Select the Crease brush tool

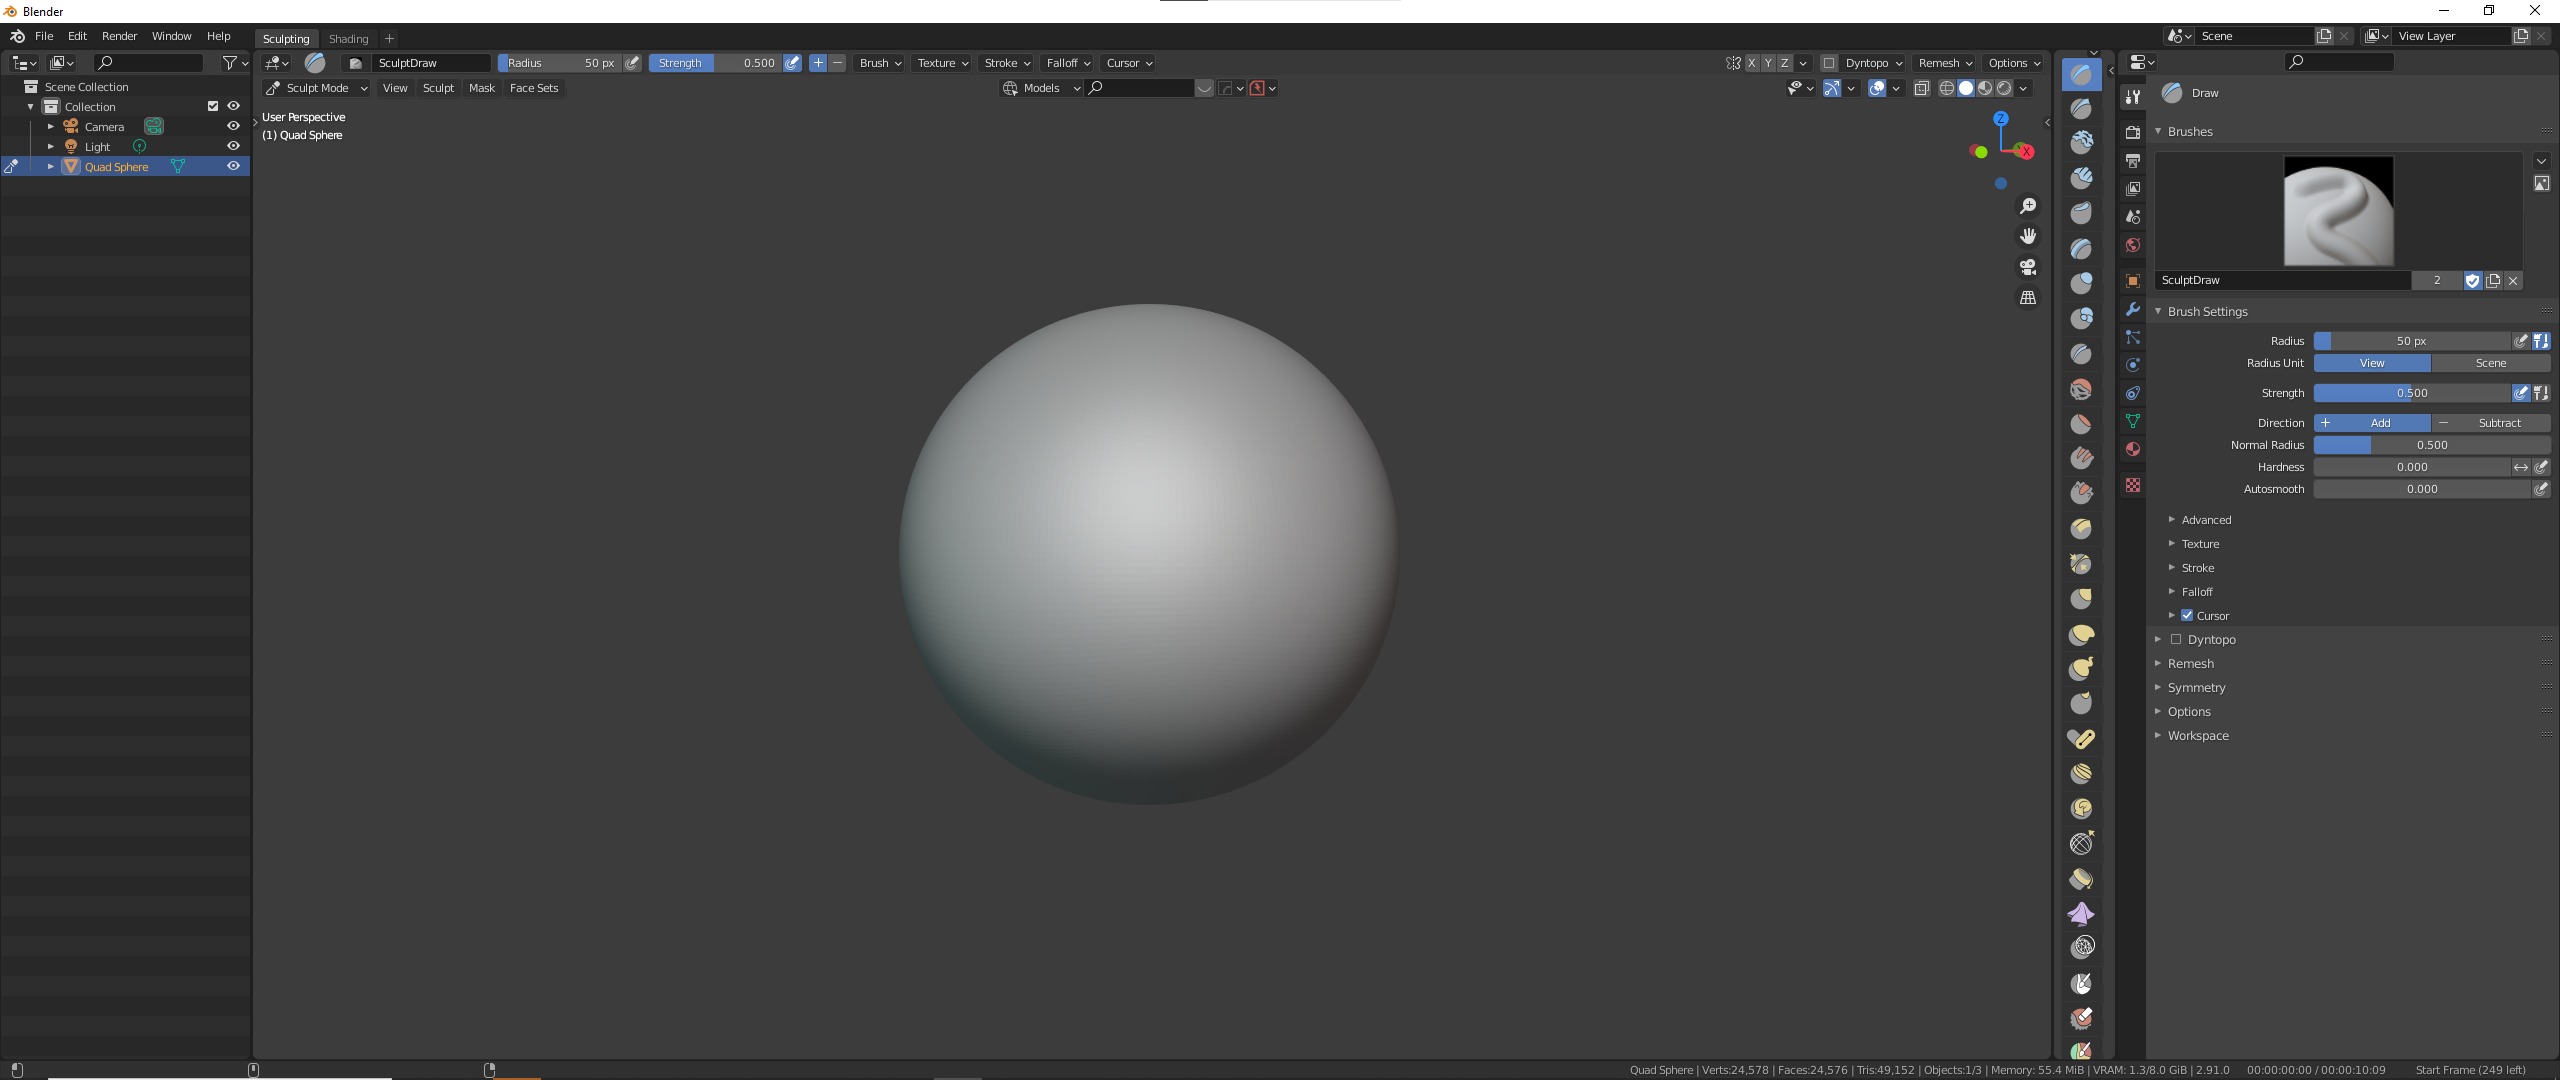pyautogui.click(x=2081, y=353)
